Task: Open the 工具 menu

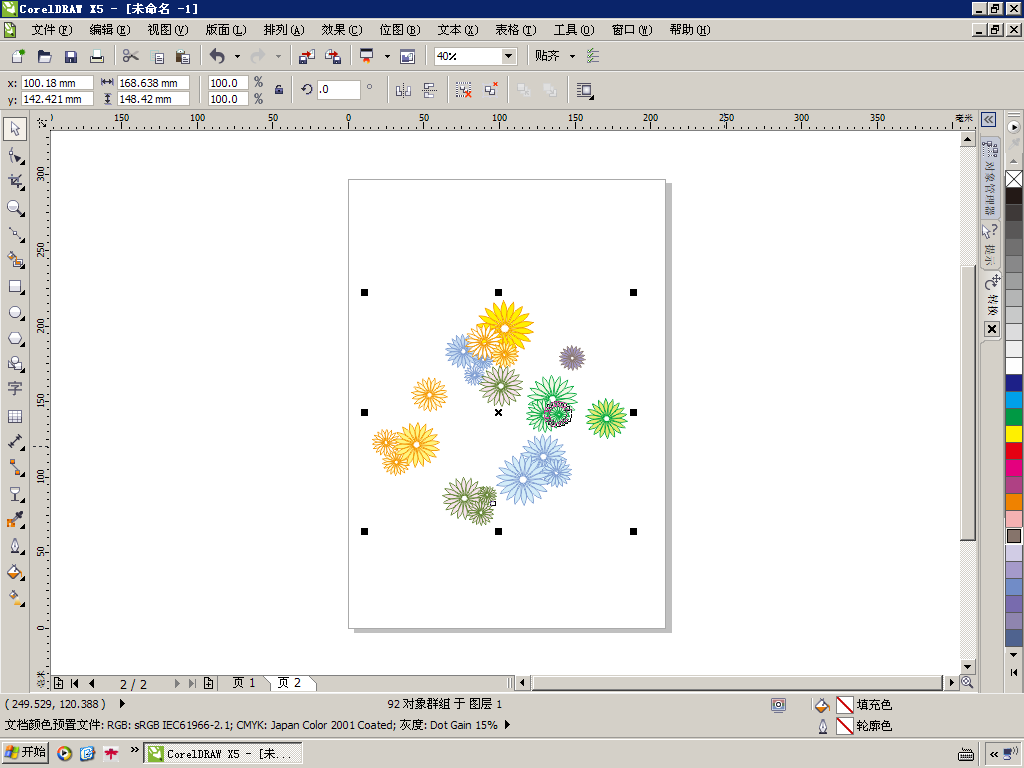Action: [574, 30]
